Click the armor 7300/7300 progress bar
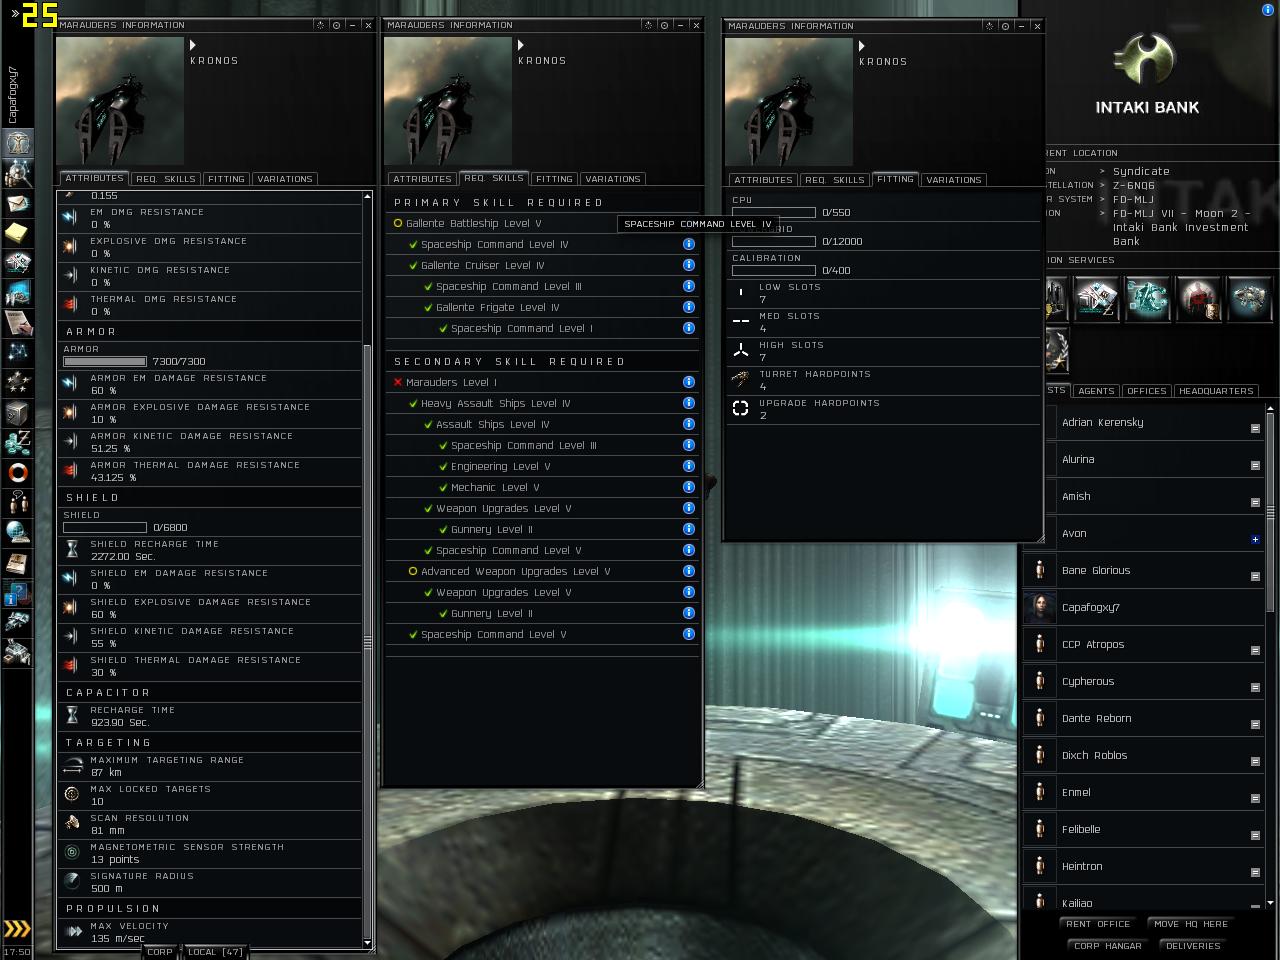The image size is (1280, 960). tap(105, 362)
